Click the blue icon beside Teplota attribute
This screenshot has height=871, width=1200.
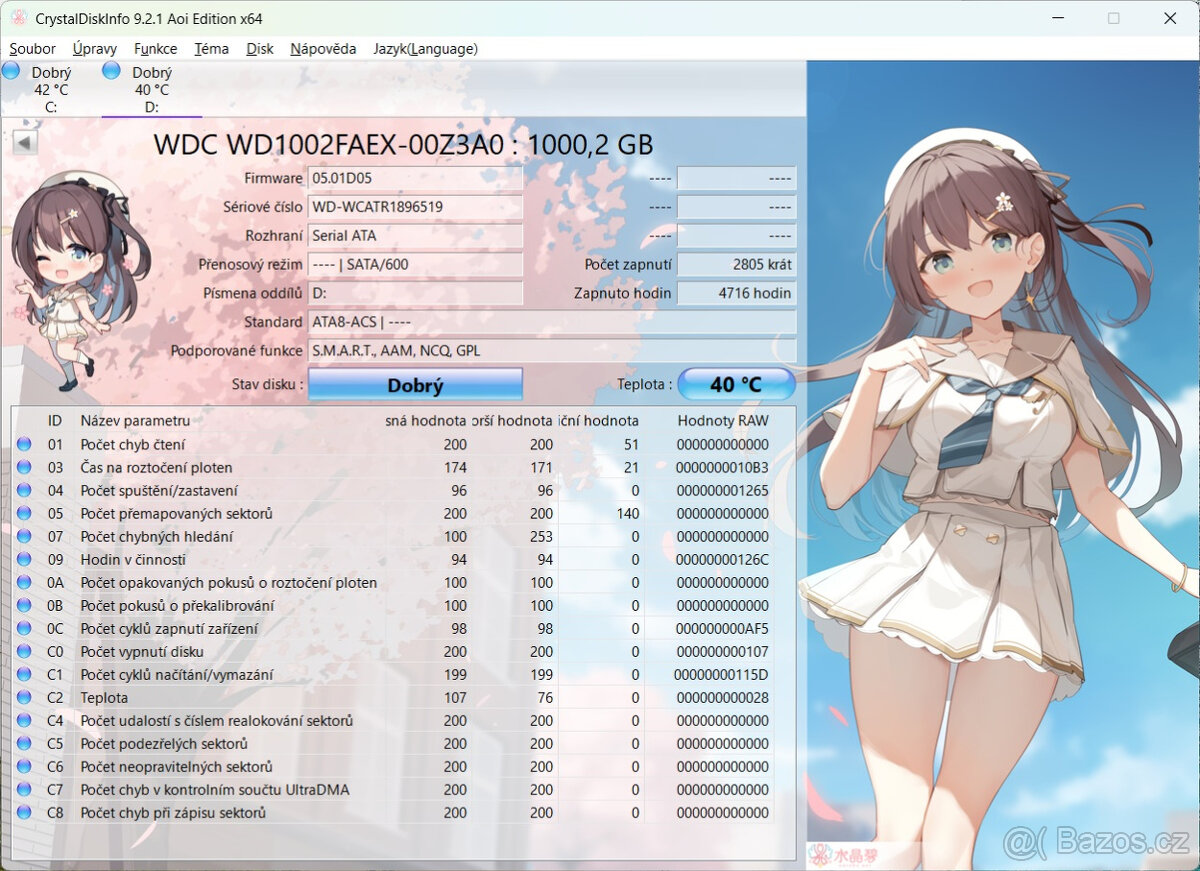(22, 697)
